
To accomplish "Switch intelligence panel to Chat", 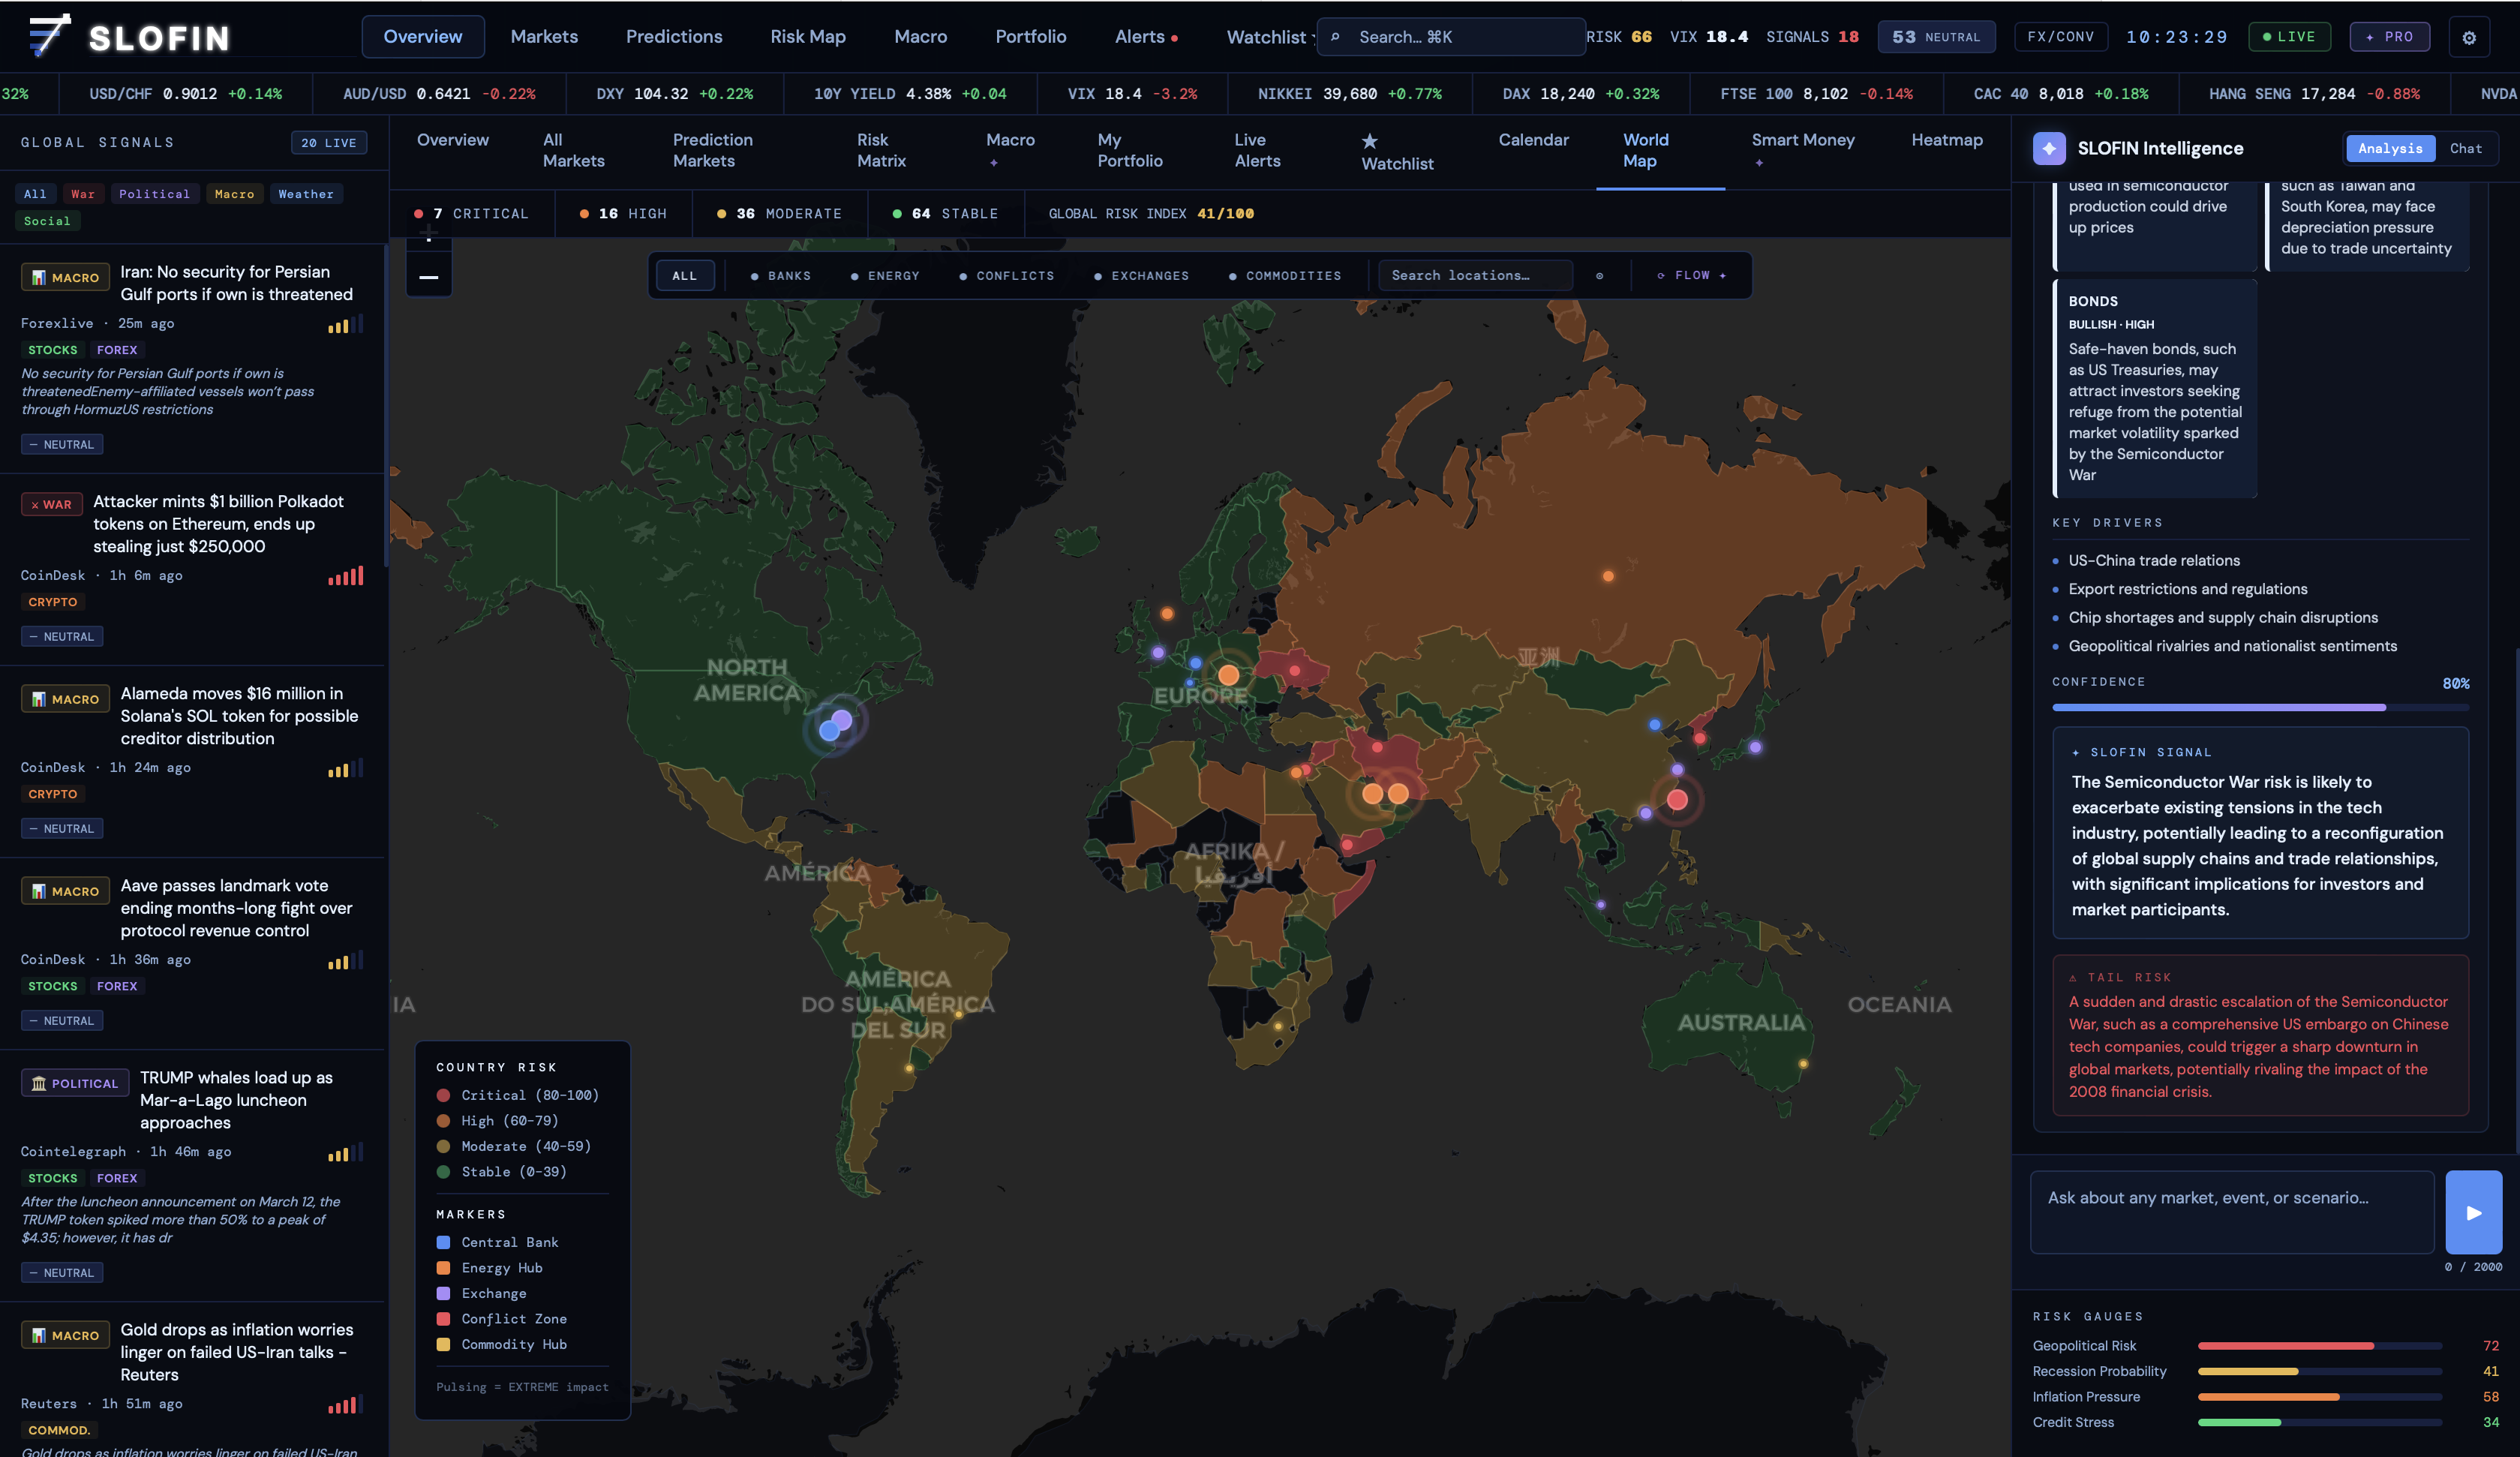I will click(x=2465, y=148).
